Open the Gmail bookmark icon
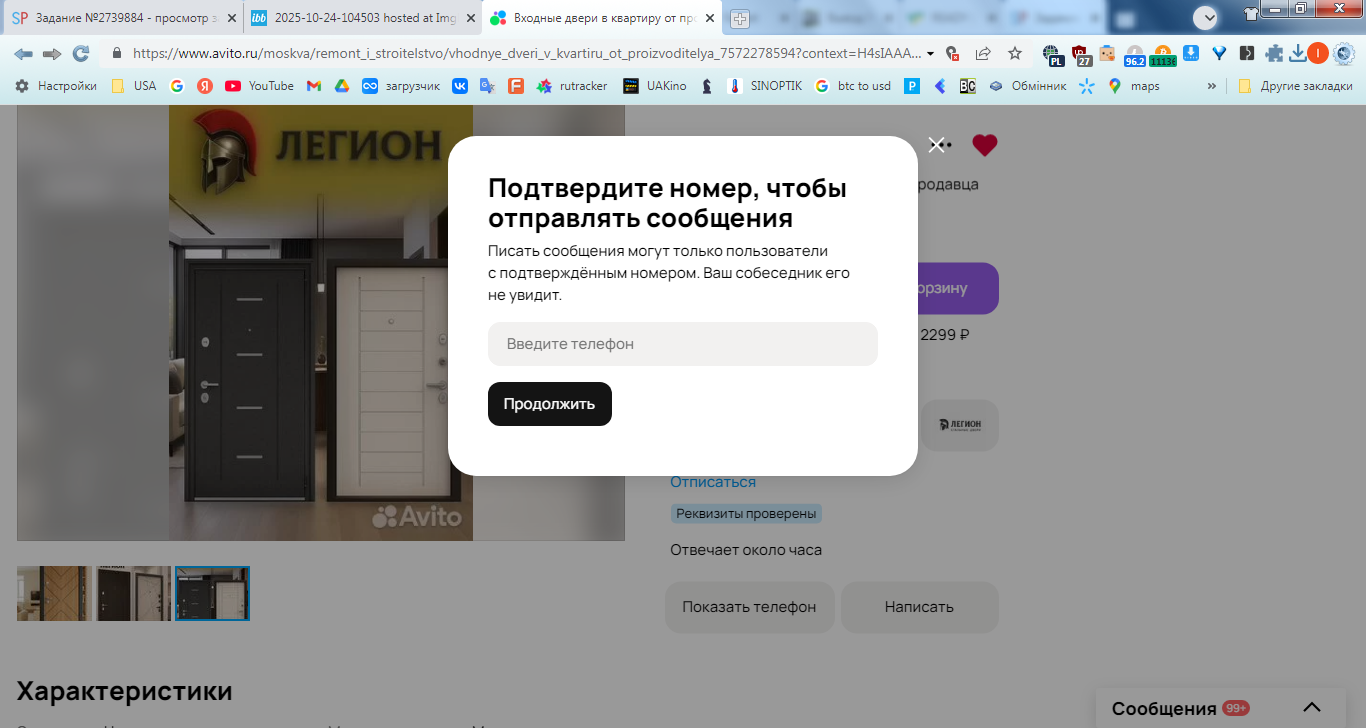 click(314, 86)
